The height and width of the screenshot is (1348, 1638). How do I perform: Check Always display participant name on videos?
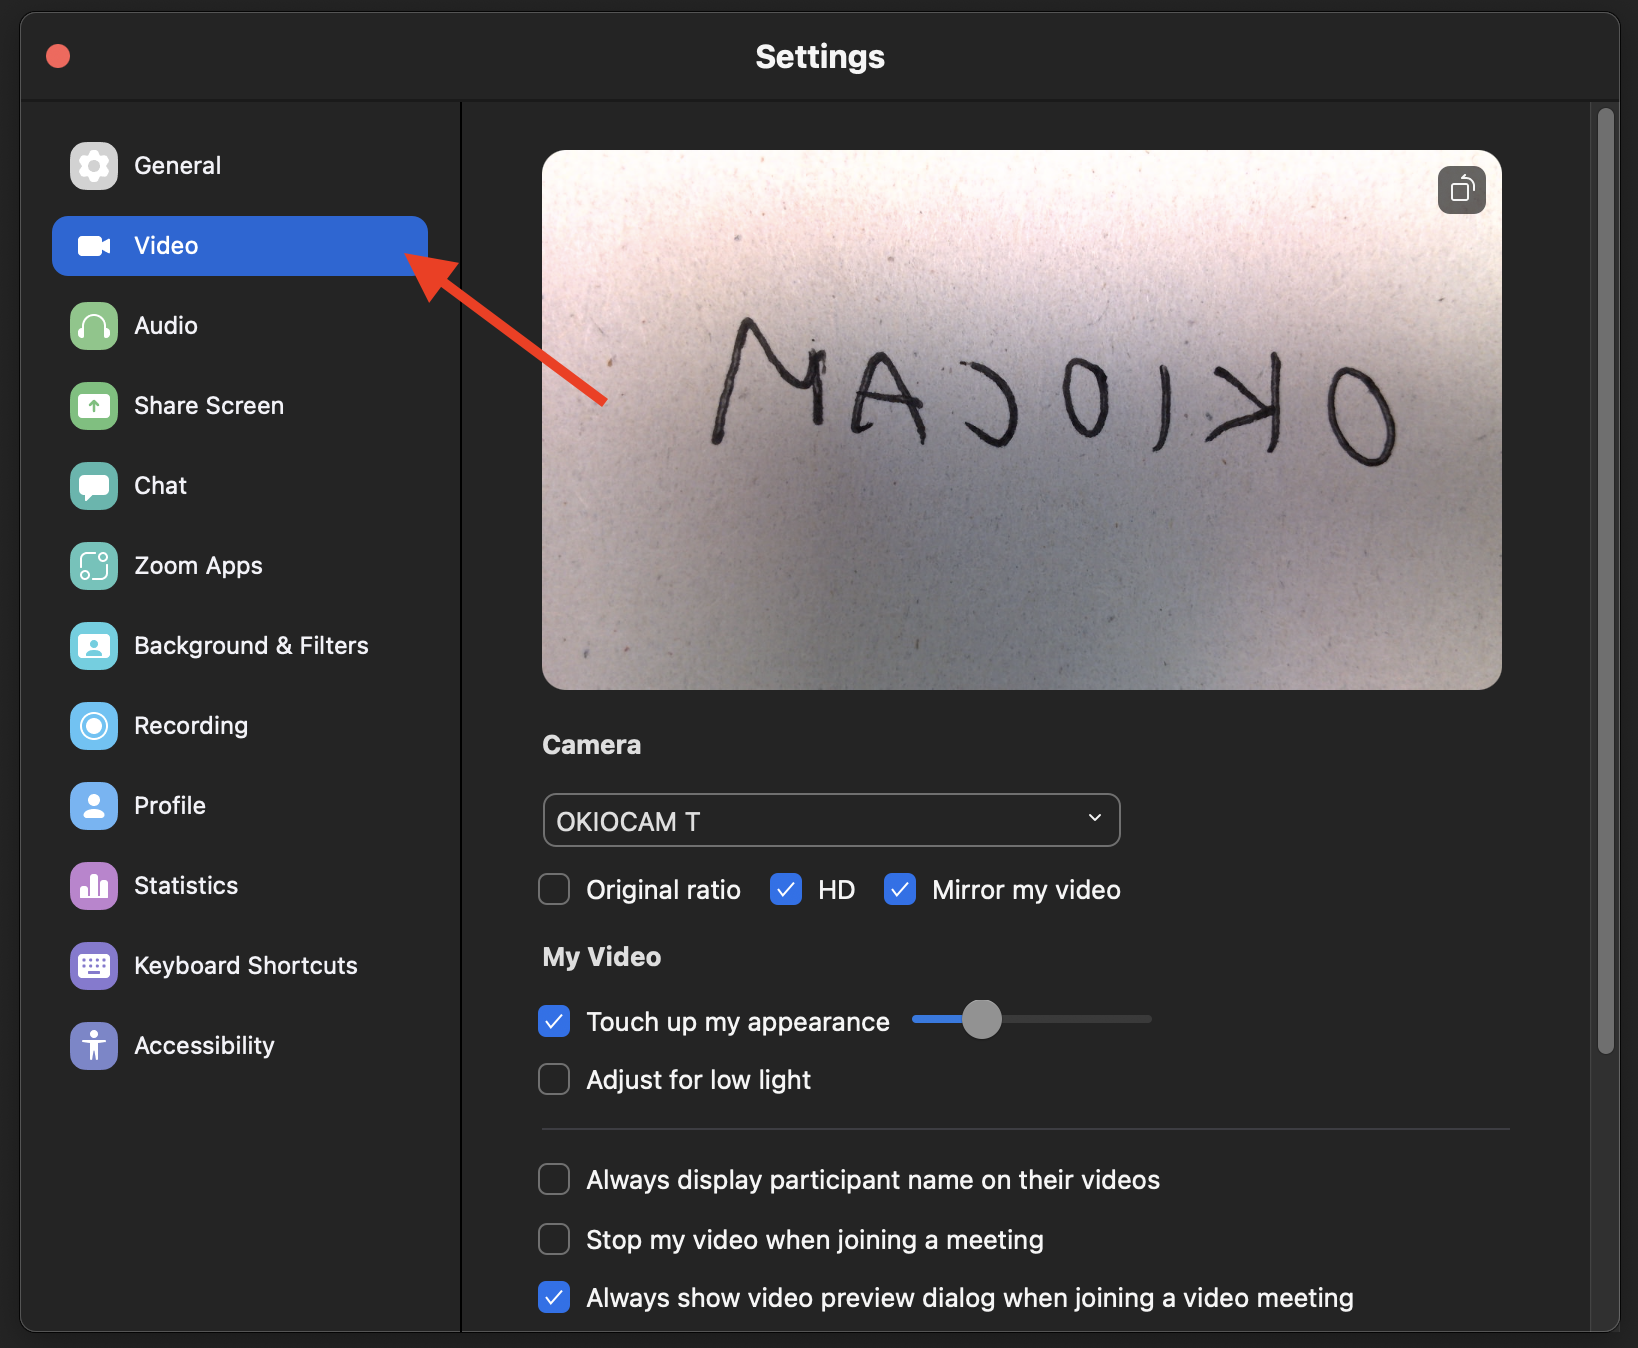[554, 1179]
